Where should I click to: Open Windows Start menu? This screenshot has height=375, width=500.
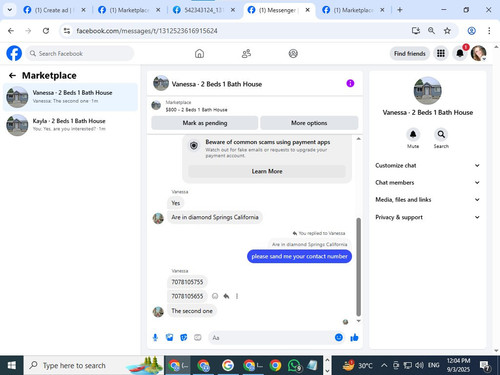pyautogui.click(x=11, y=365)
